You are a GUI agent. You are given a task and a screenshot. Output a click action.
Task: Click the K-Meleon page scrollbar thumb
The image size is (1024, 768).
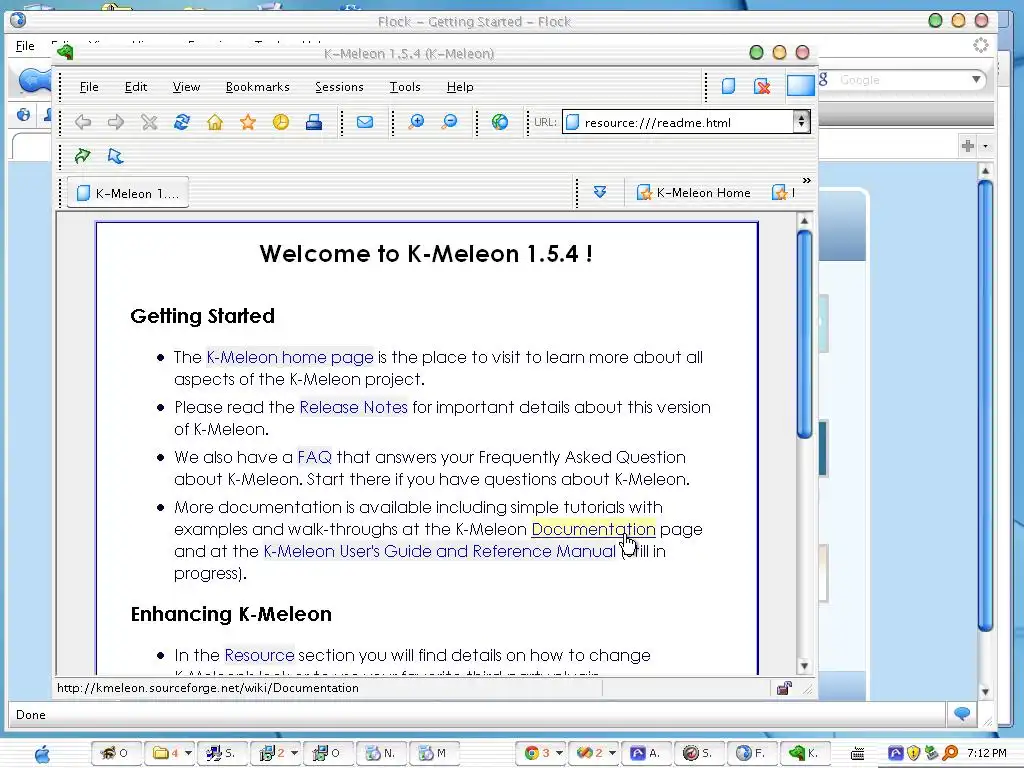pos(805,334)
